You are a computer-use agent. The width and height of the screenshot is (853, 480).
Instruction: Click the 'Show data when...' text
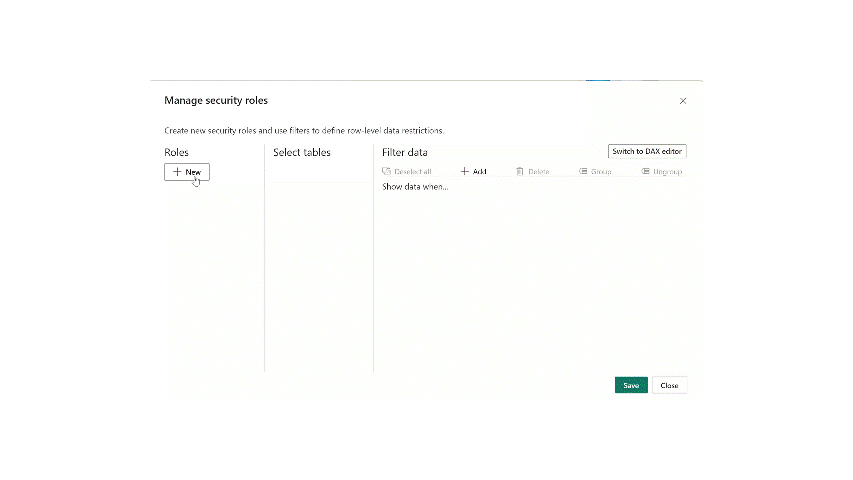click(415, 187)
